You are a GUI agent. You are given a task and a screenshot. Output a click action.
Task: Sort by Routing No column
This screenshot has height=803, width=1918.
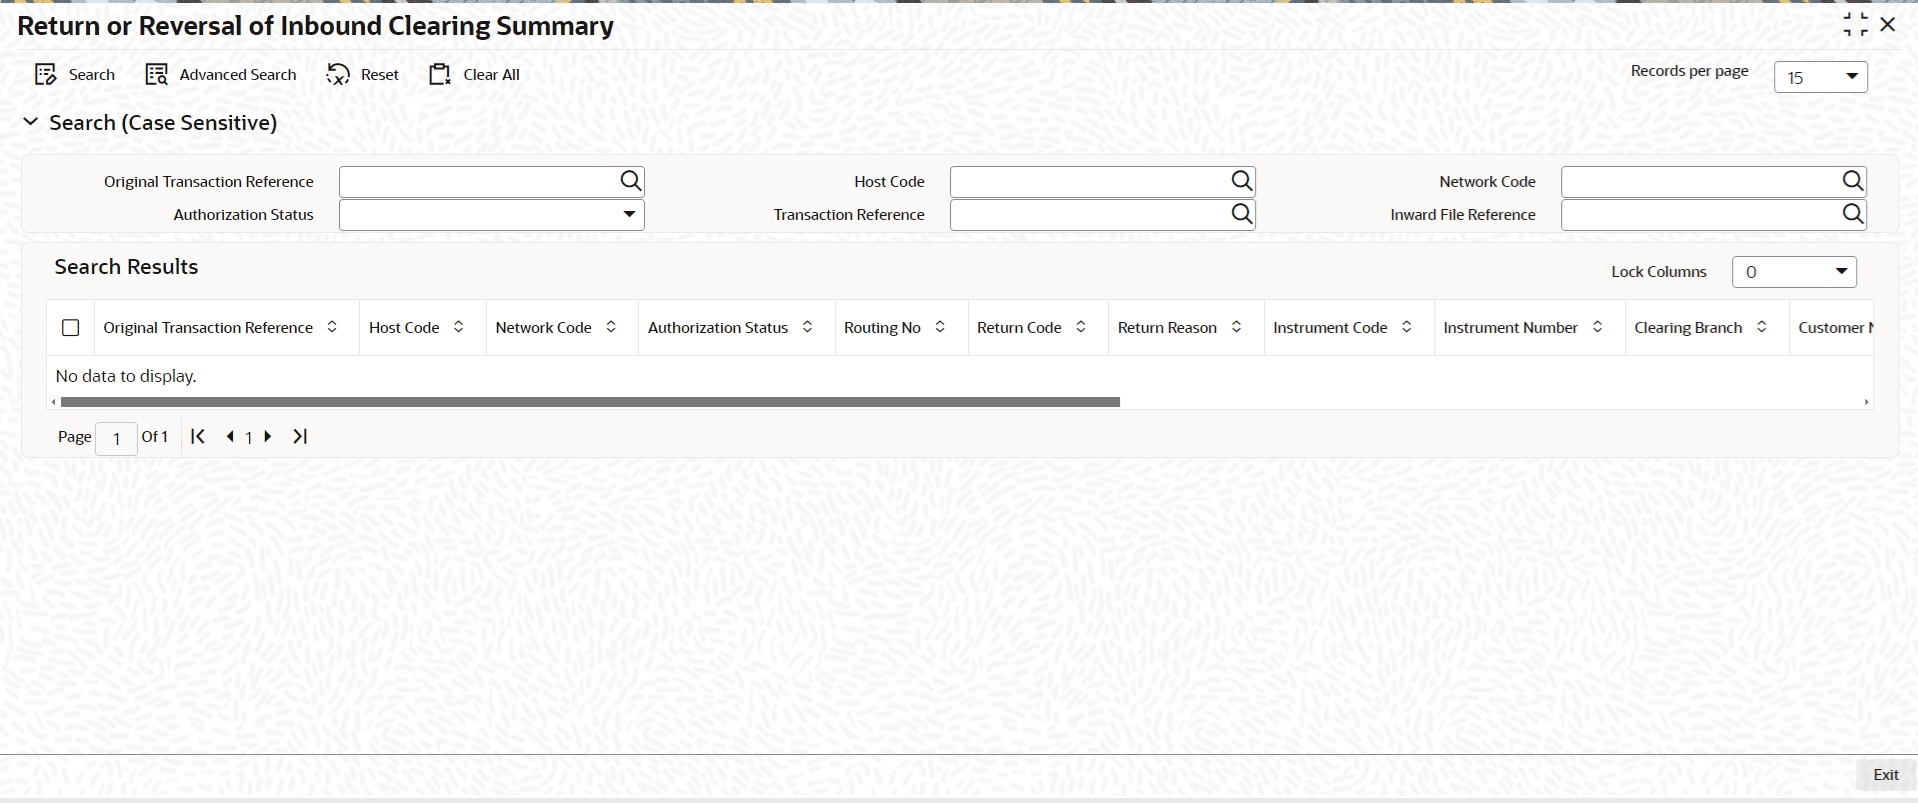(x=940, y=327)
